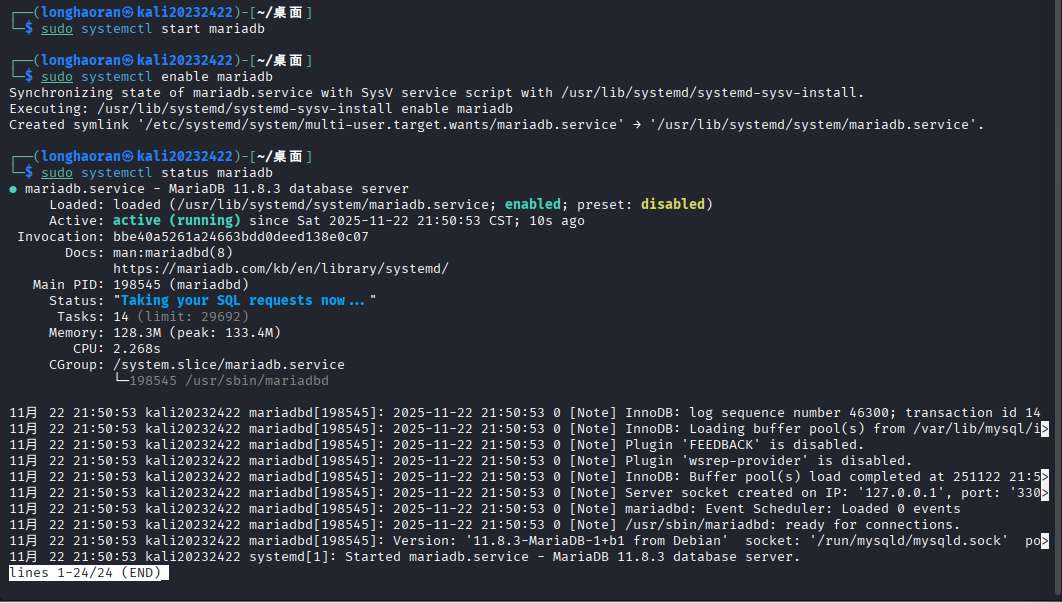Click the yellow 'disabled' preset value
The width and height of the screenshot is (1062, 603).
673,205
